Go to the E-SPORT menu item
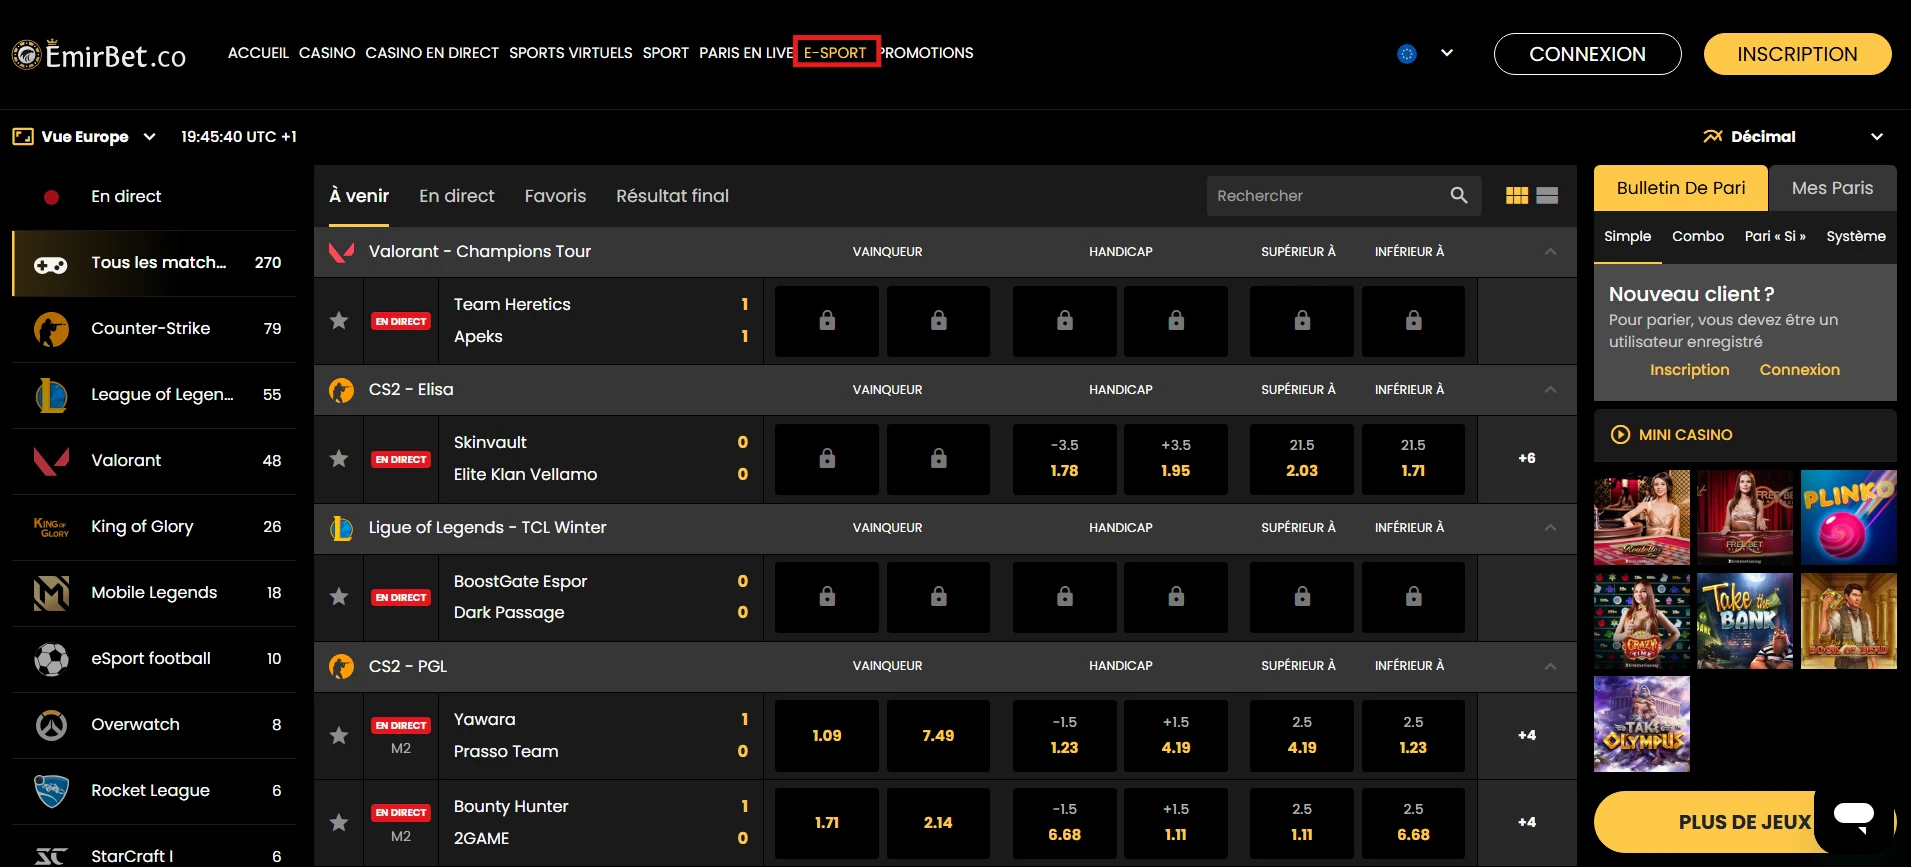The height and width of the screenshot is (867, 1911). tap(836, 53)
